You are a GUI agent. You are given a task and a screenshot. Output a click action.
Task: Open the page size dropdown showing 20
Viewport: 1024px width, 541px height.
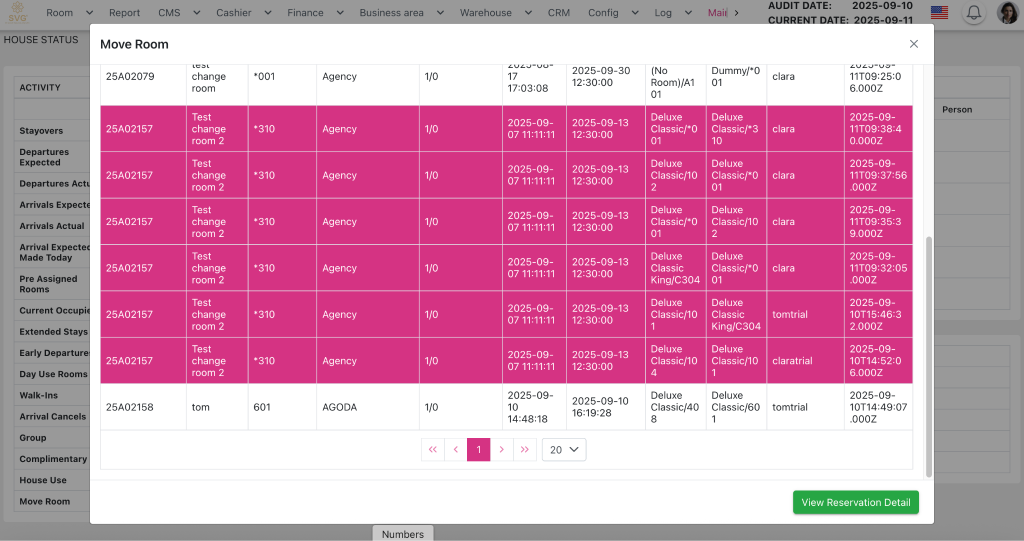tap(564, 450)
